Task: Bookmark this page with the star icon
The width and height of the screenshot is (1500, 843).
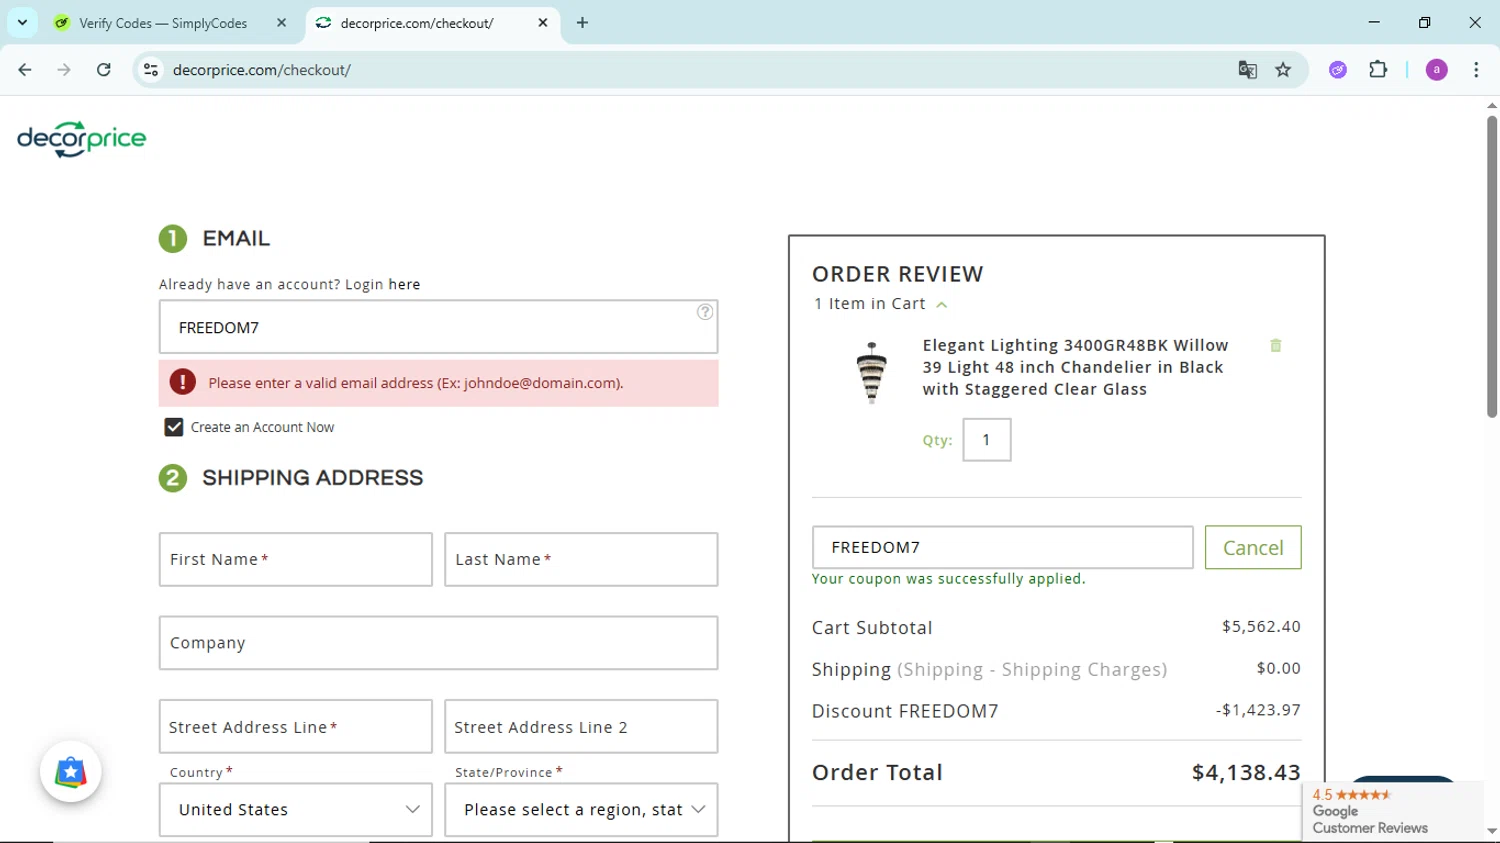Action: (x=1283, y=70)
